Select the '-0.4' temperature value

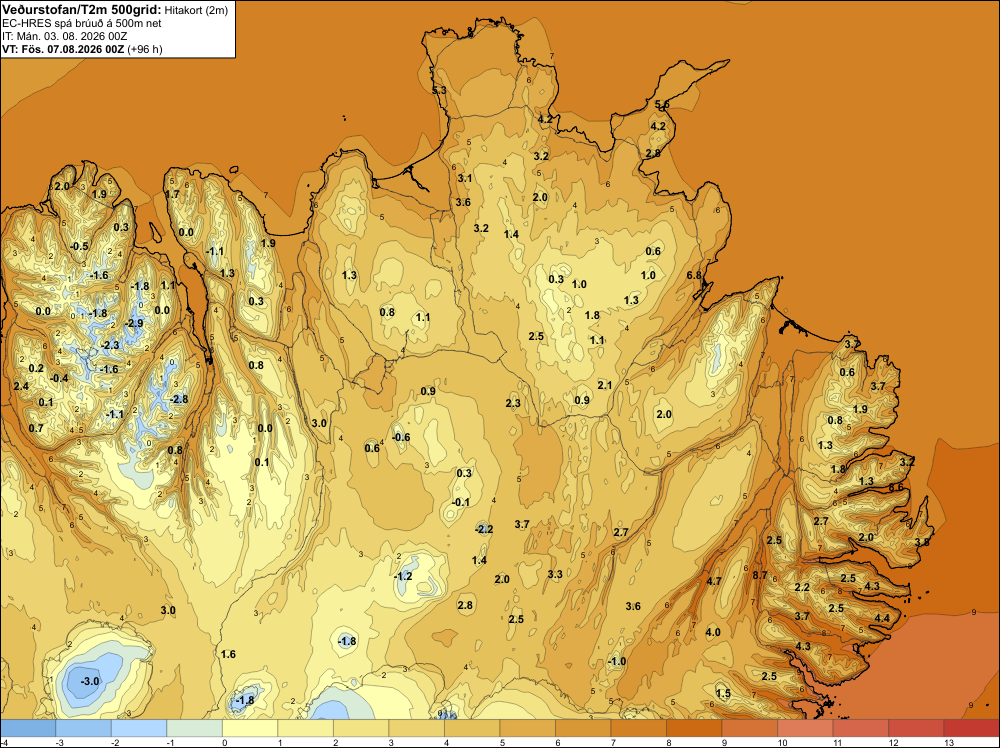point(59,379)
